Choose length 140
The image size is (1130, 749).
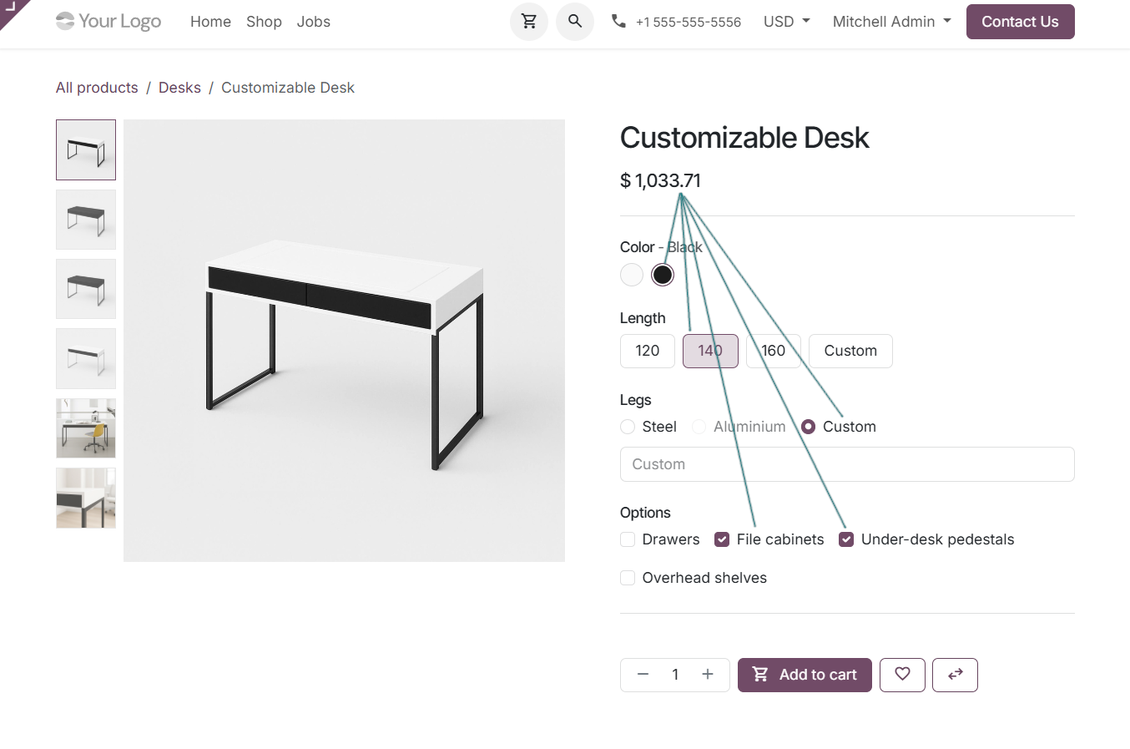point(711,351)
